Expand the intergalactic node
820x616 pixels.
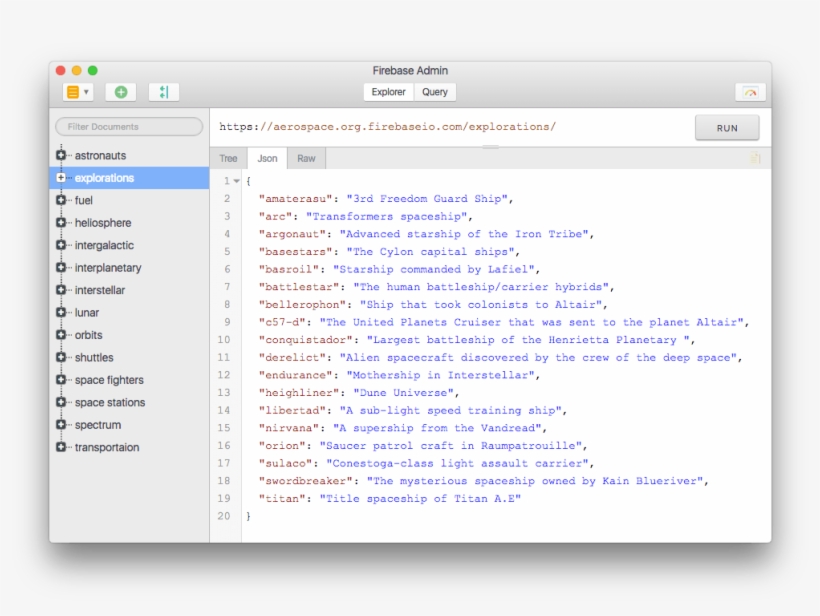[x=61, y=245]
